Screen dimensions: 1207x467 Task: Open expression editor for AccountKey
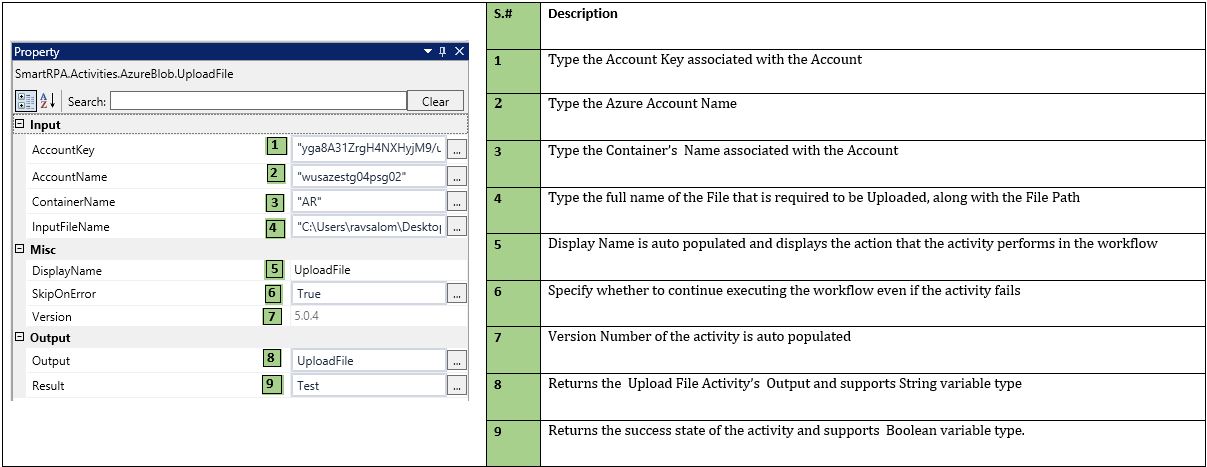(457, 149)
